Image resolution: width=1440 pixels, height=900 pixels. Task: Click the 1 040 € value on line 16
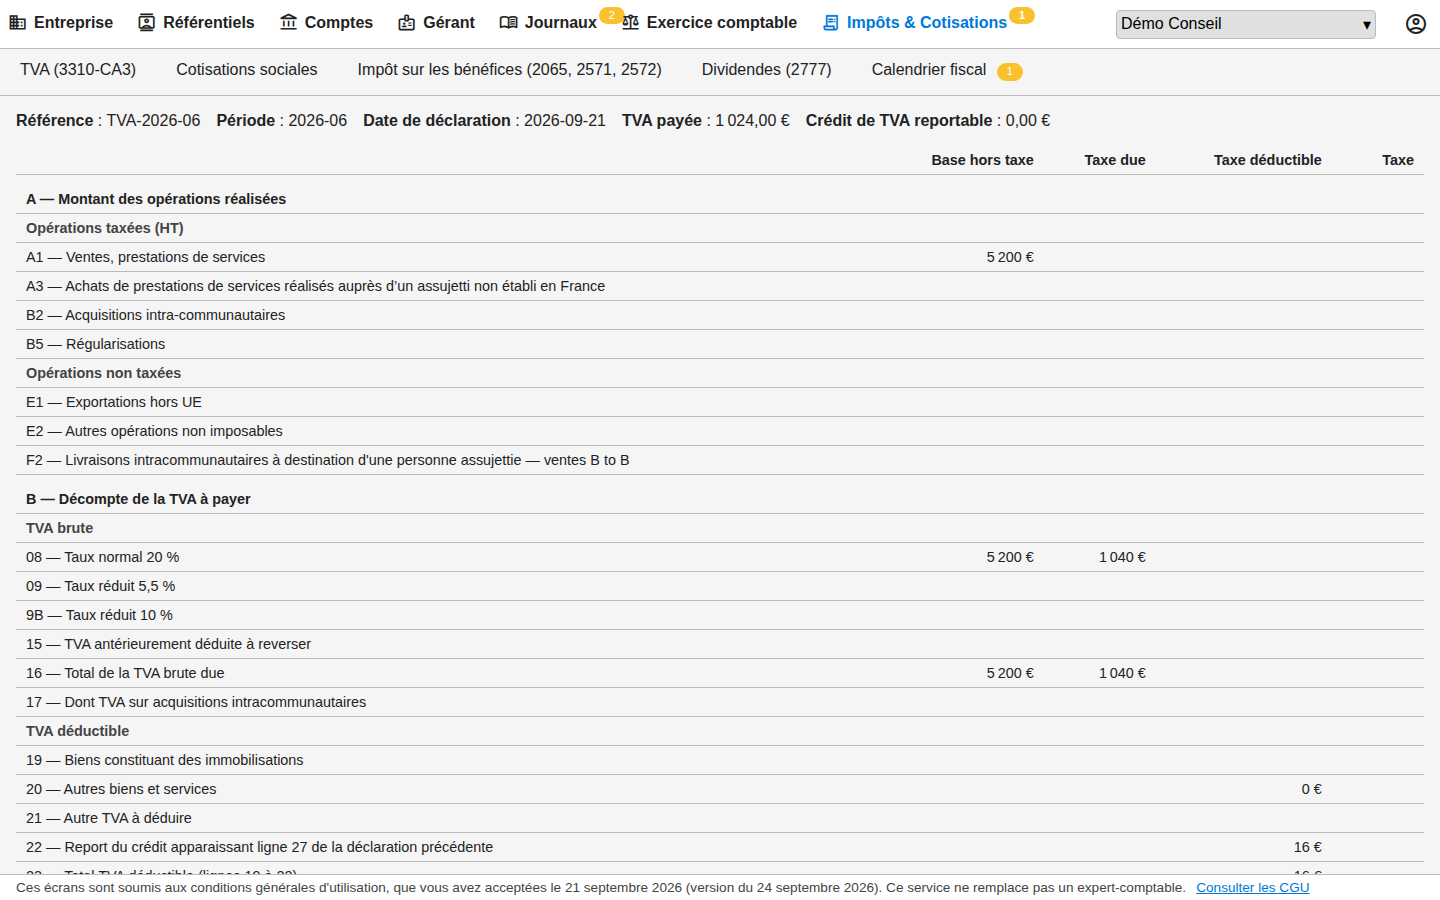pyautogui.click(x=1122, y=673)
